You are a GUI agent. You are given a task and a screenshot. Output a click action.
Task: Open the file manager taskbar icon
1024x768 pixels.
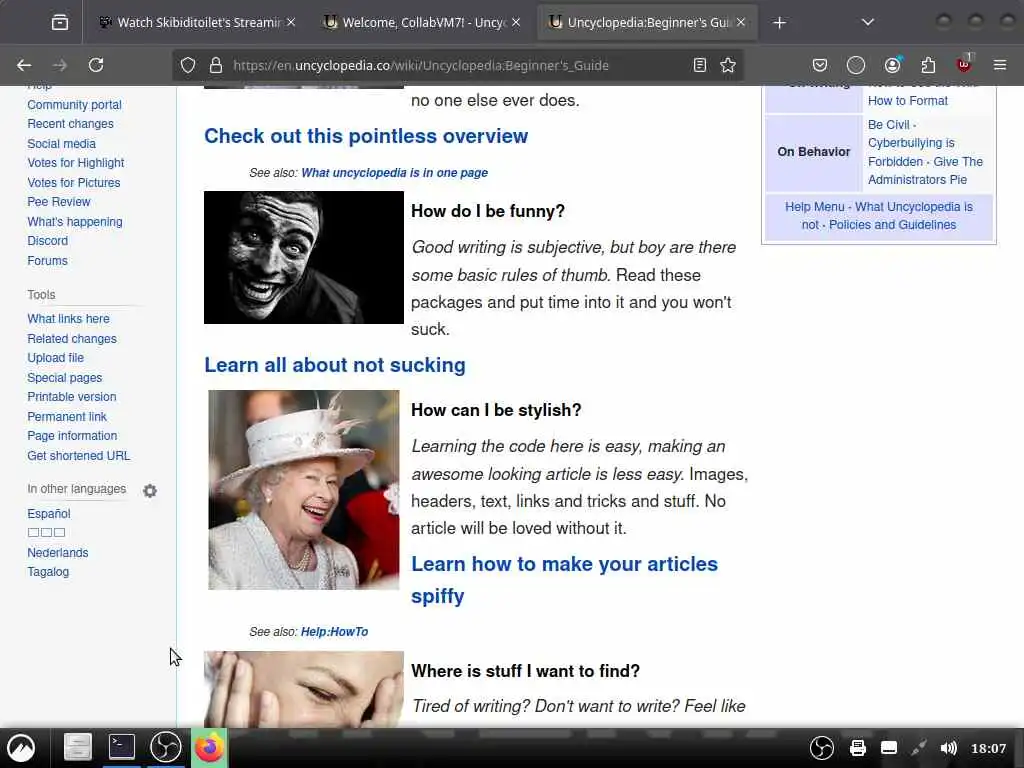coord(77,747)
